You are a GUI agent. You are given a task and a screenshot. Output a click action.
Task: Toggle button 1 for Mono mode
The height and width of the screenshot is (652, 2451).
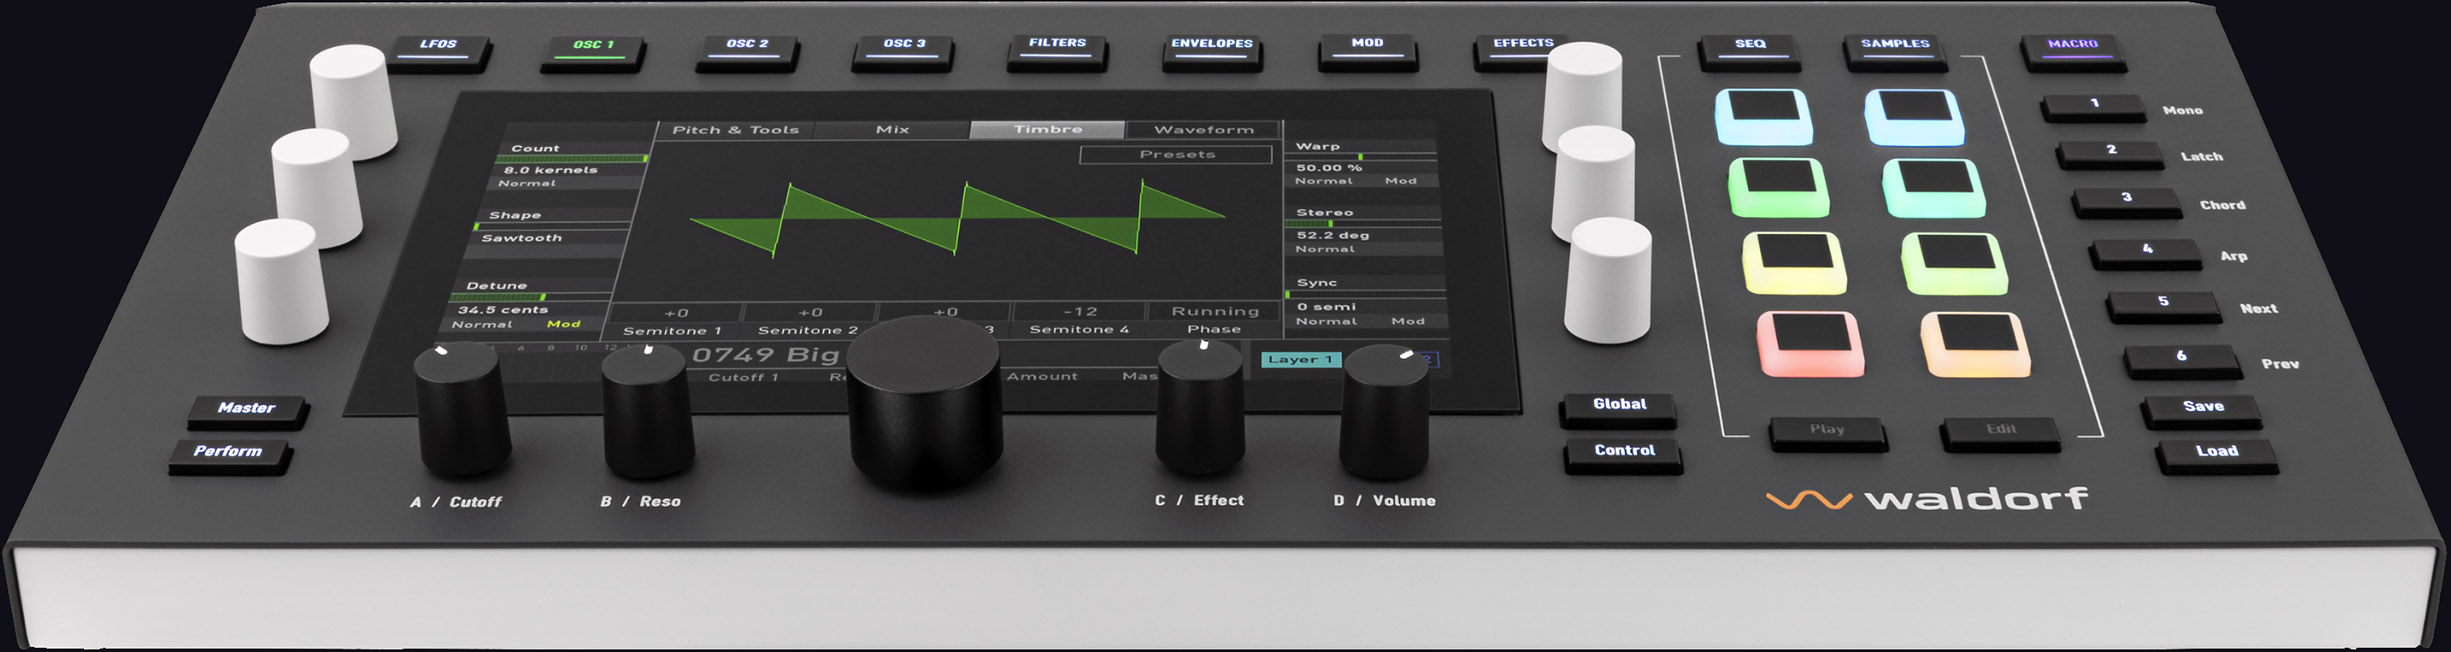pyautogui.click(x=2093, y=106)
